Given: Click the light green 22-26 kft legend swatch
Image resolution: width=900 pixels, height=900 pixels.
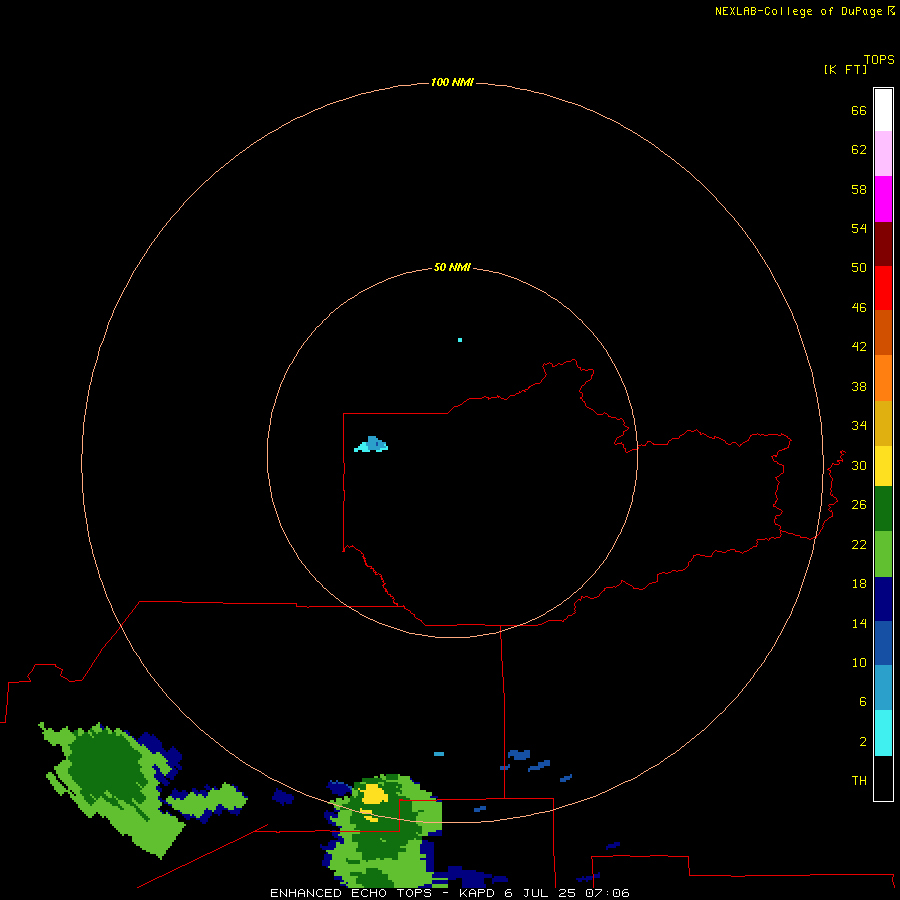Looking at the screenshot, I should [x=883, y=554].
